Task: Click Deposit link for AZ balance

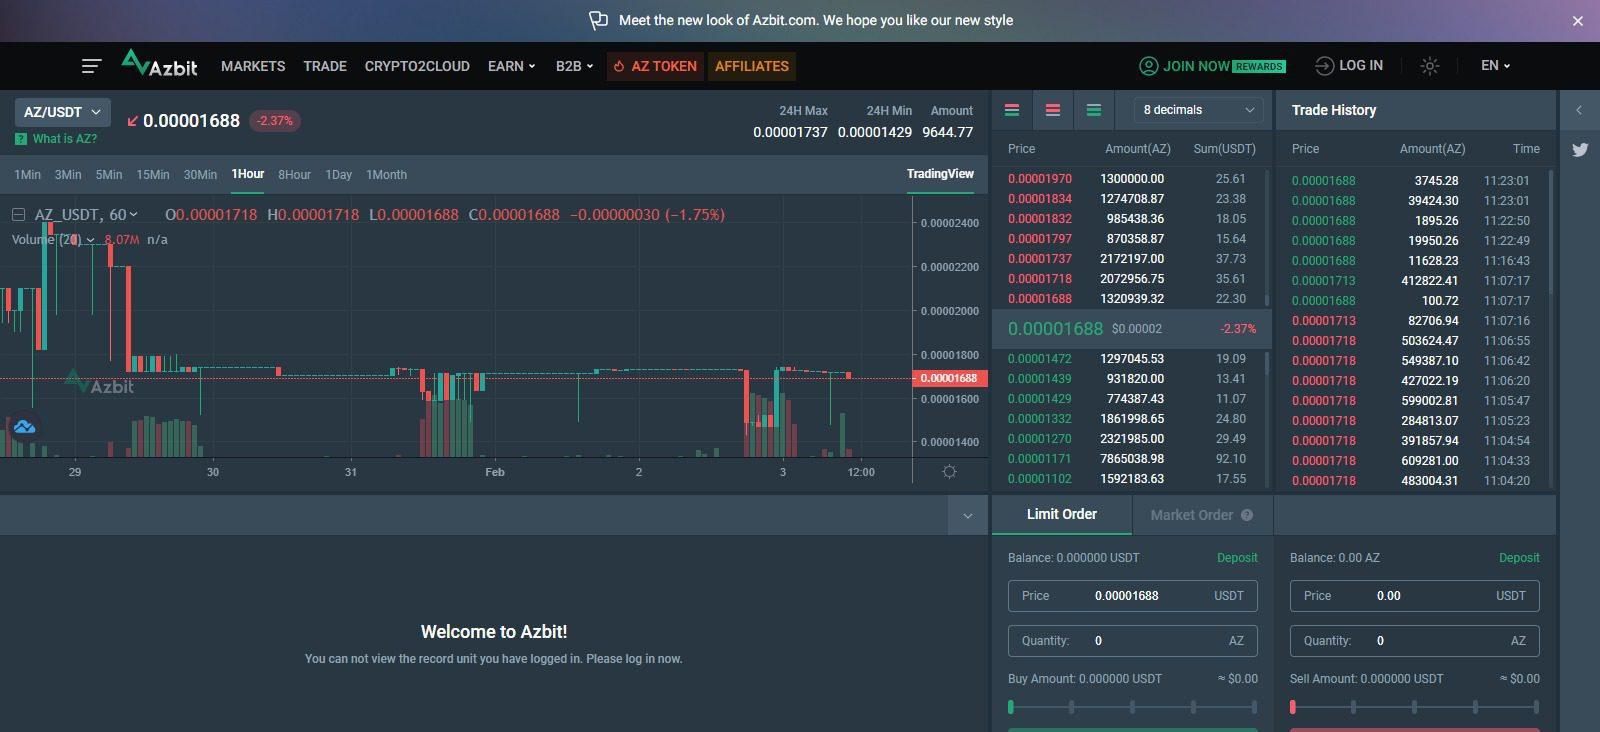Action: click(x=1519, y=558)
